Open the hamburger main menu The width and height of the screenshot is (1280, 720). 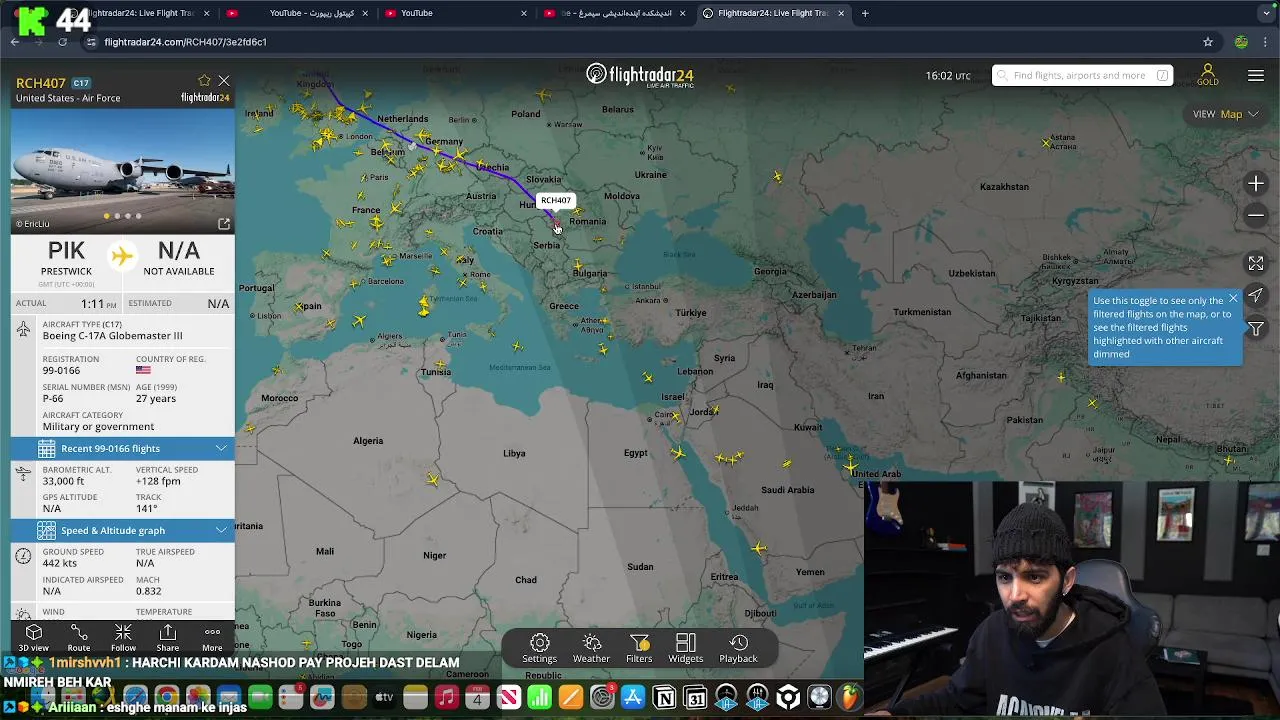coord(1256,76)
